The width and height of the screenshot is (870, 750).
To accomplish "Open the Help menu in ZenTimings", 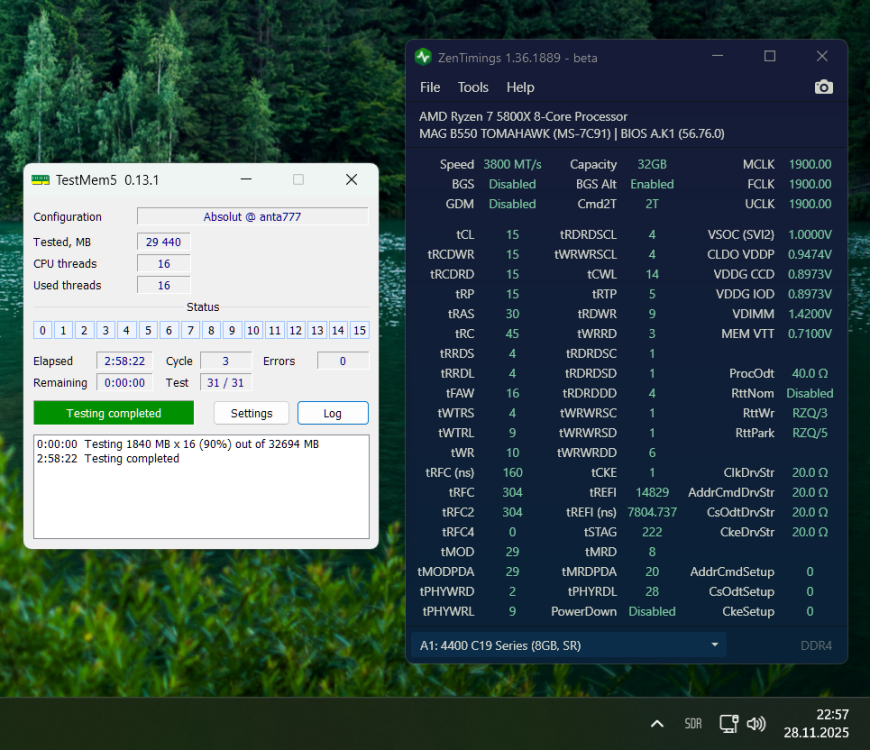I will [x=520, y=87].
